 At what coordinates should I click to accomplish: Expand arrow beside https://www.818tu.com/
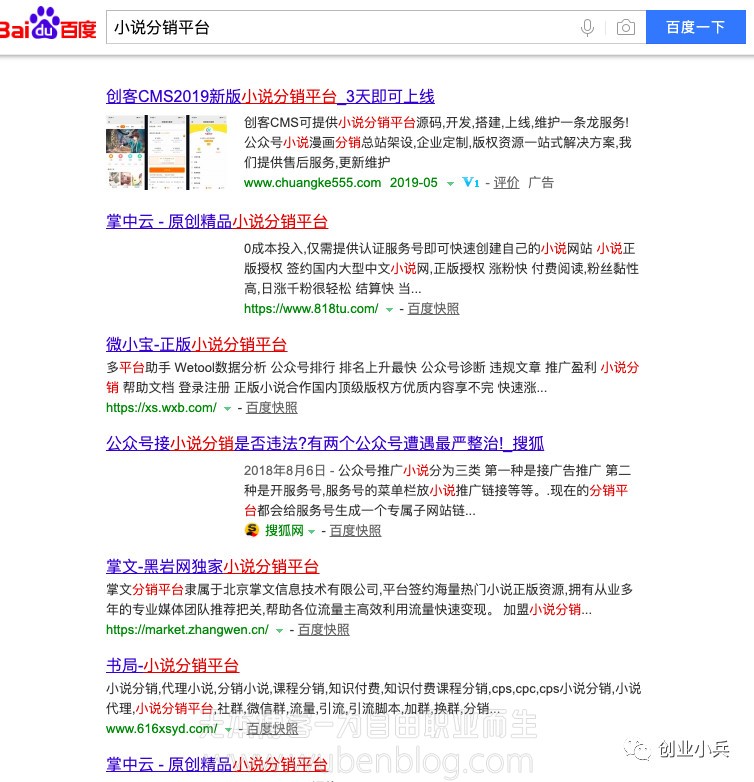pos(389,310)
